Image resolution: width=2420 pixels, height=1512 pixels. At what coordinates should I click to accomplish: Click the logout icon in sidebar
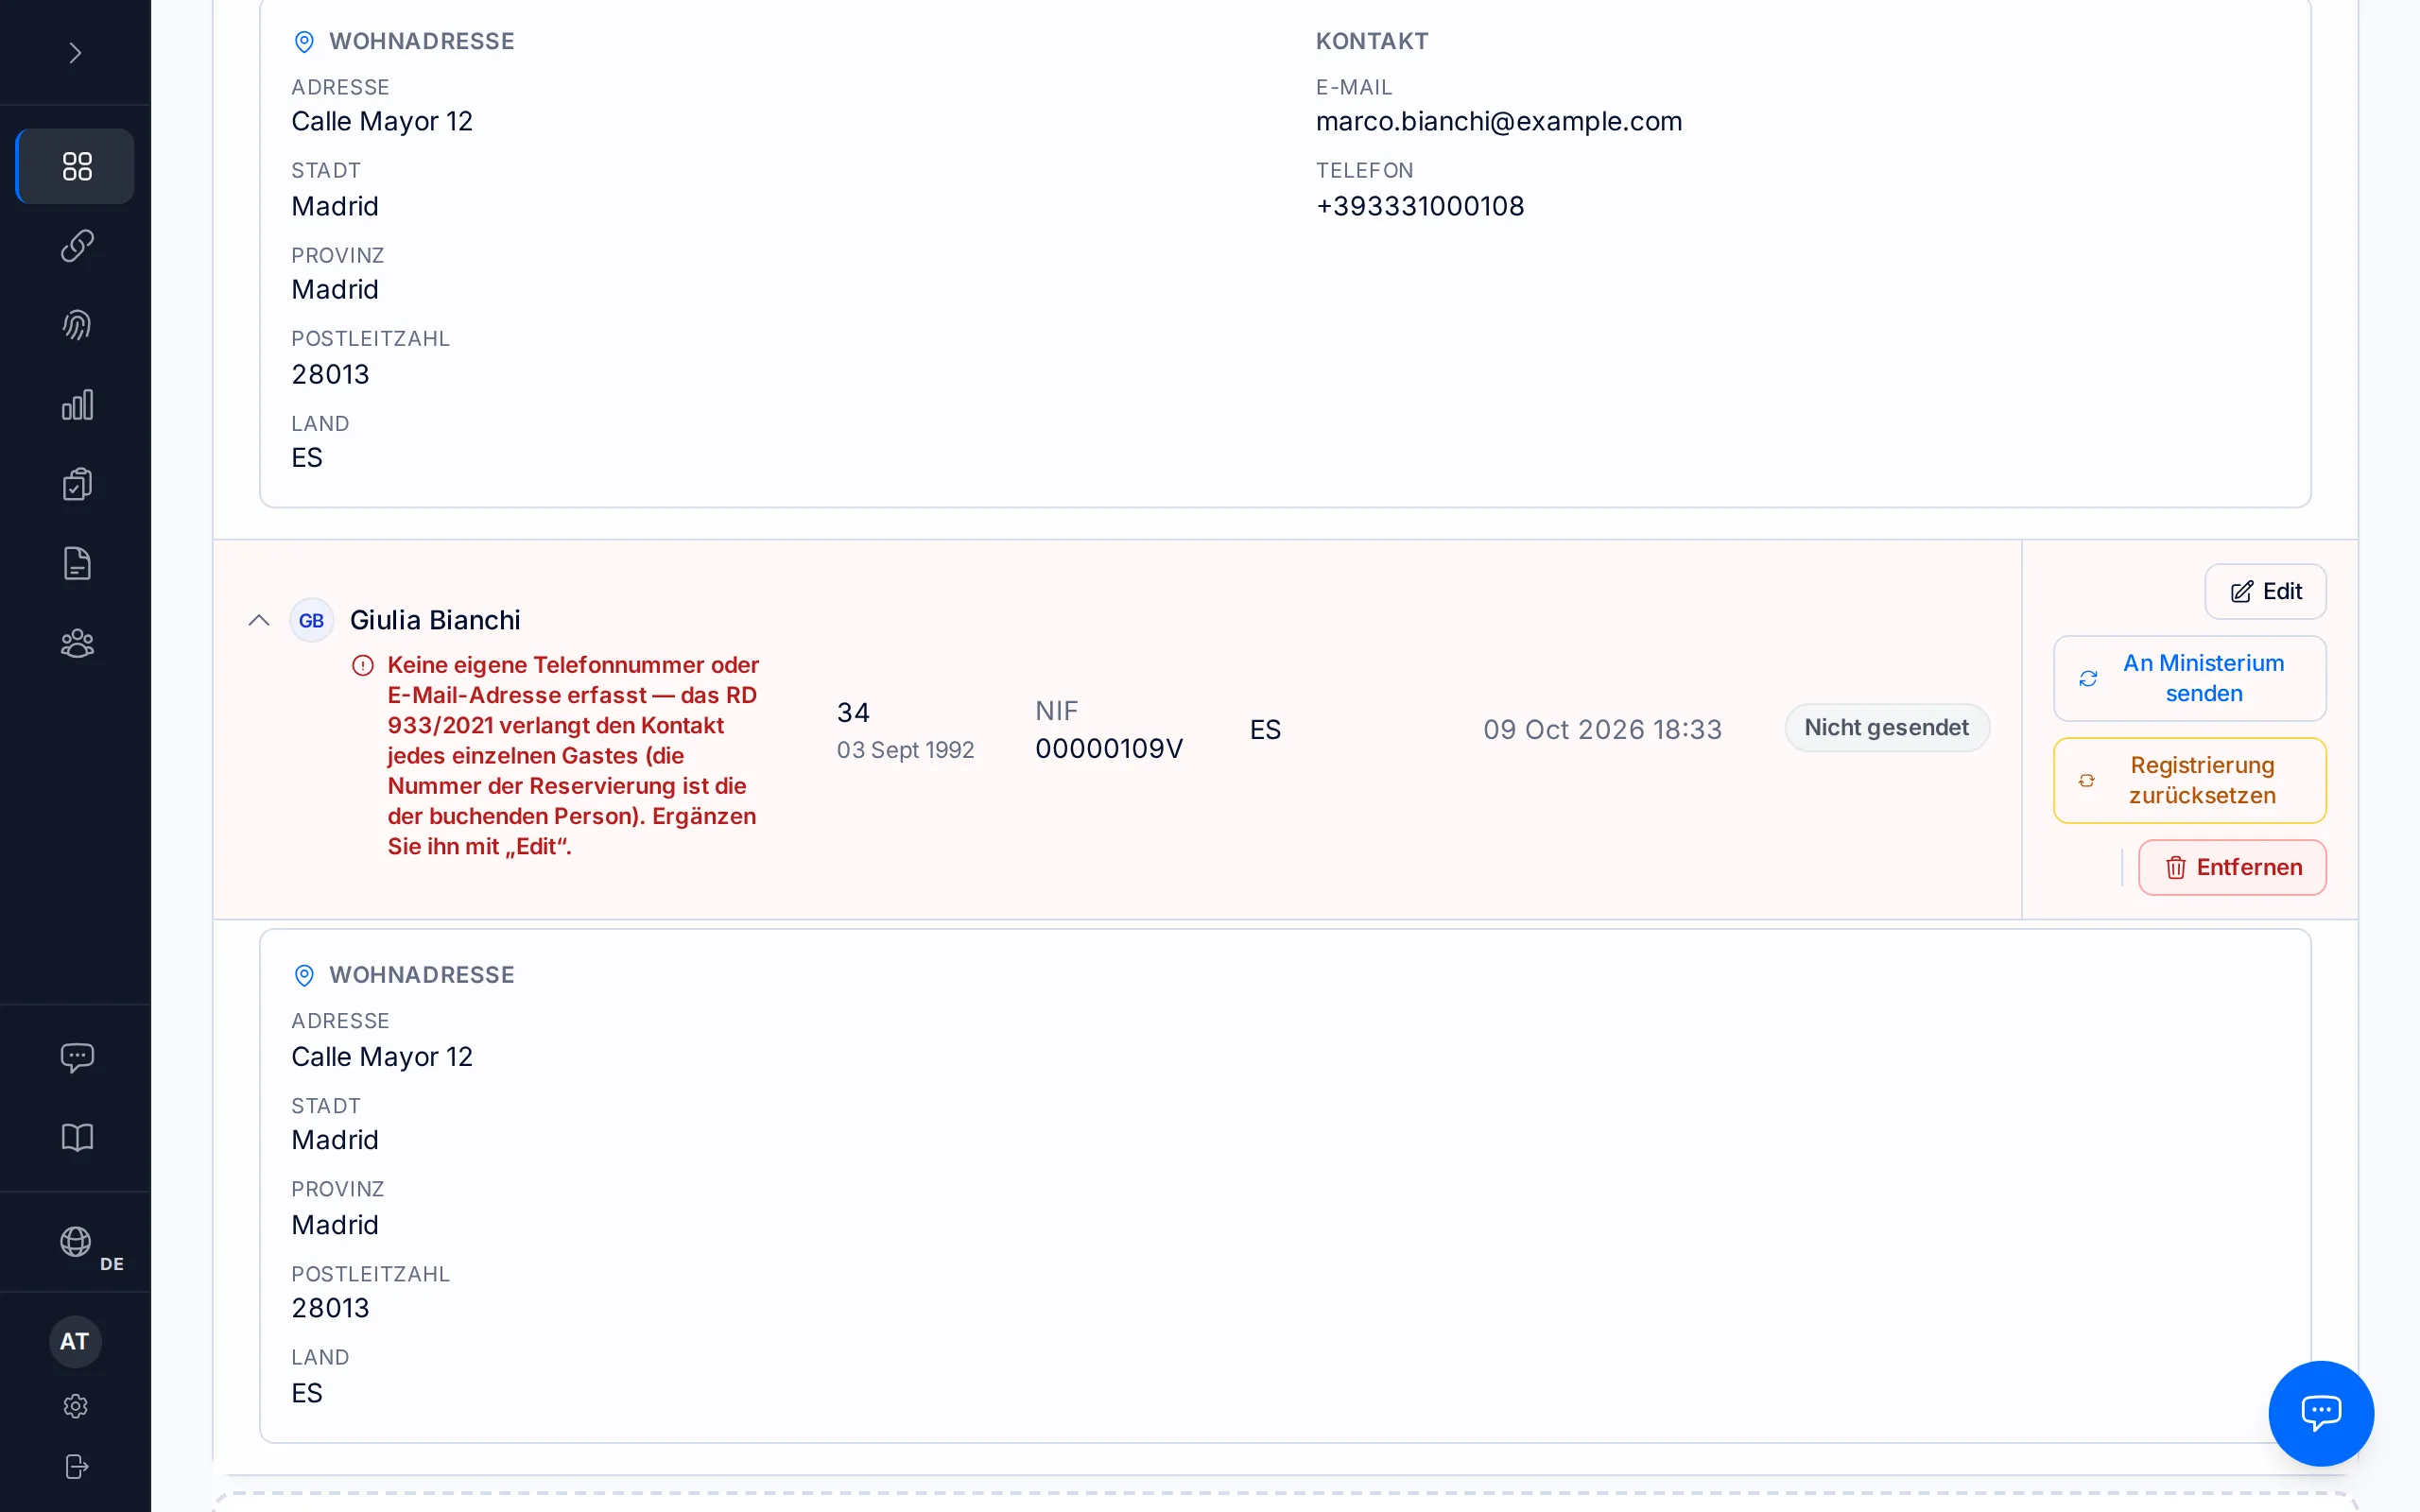tap(75, 1466)
